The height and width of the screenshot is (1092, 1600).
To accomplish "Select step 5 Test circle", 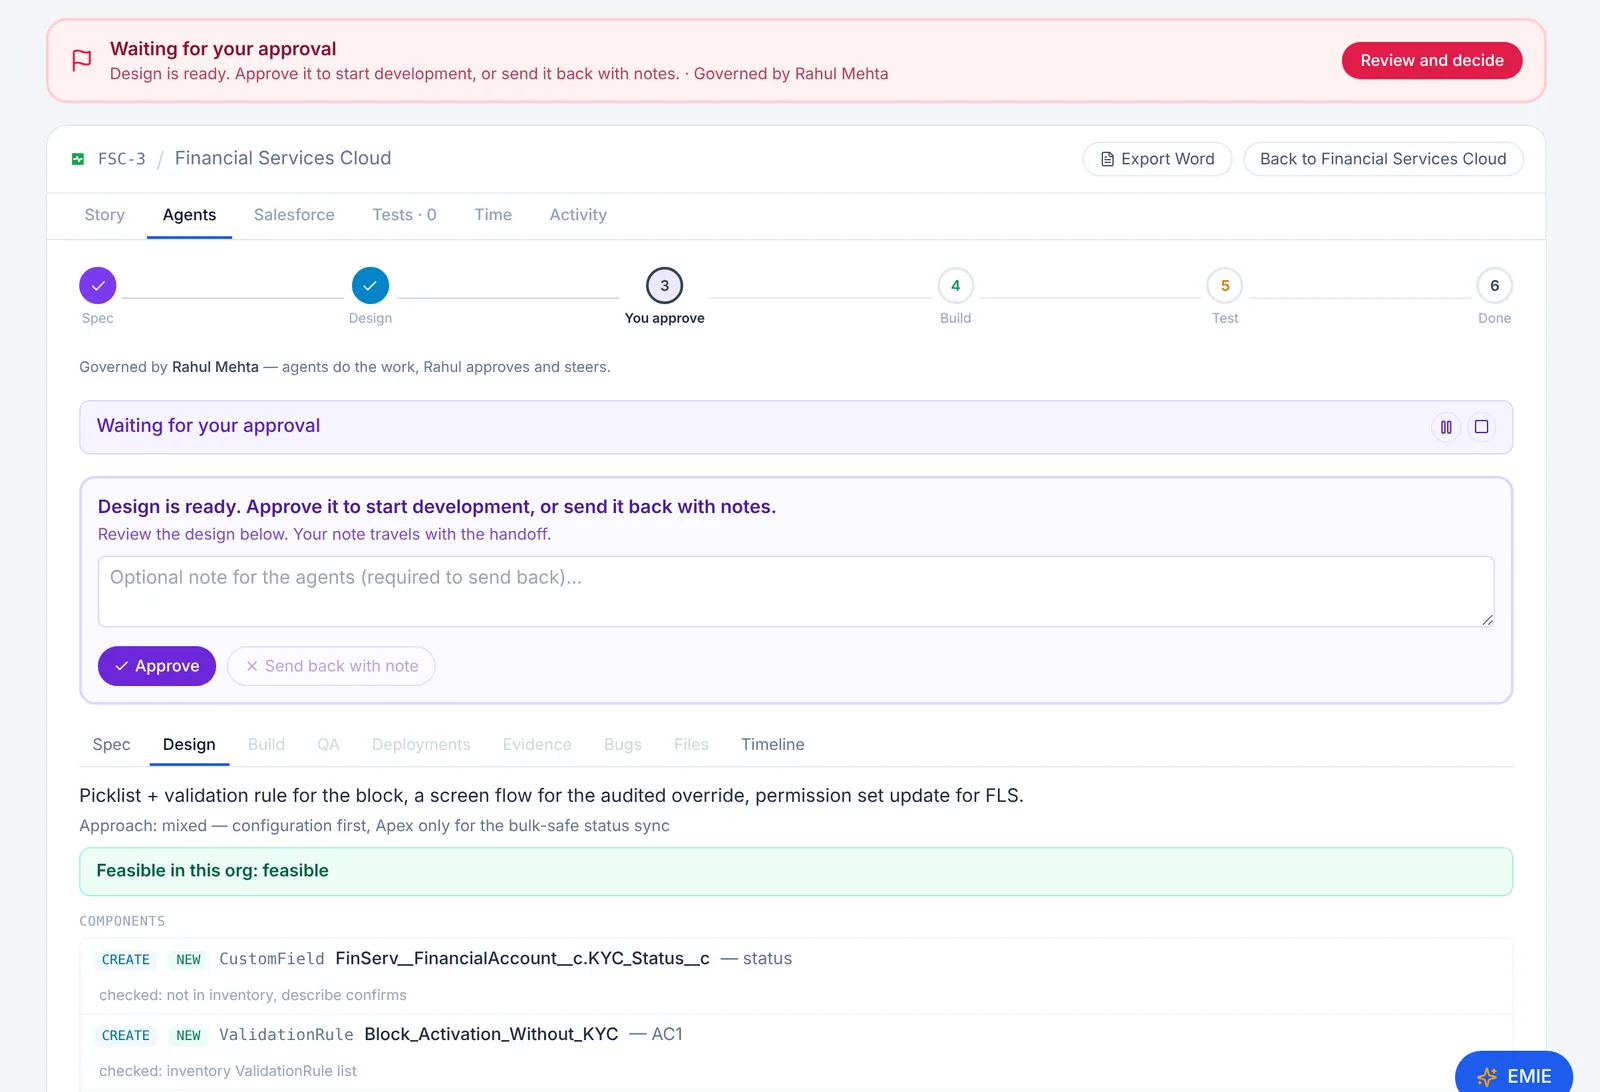I will pyautogui.click(x=1225, y=286).
